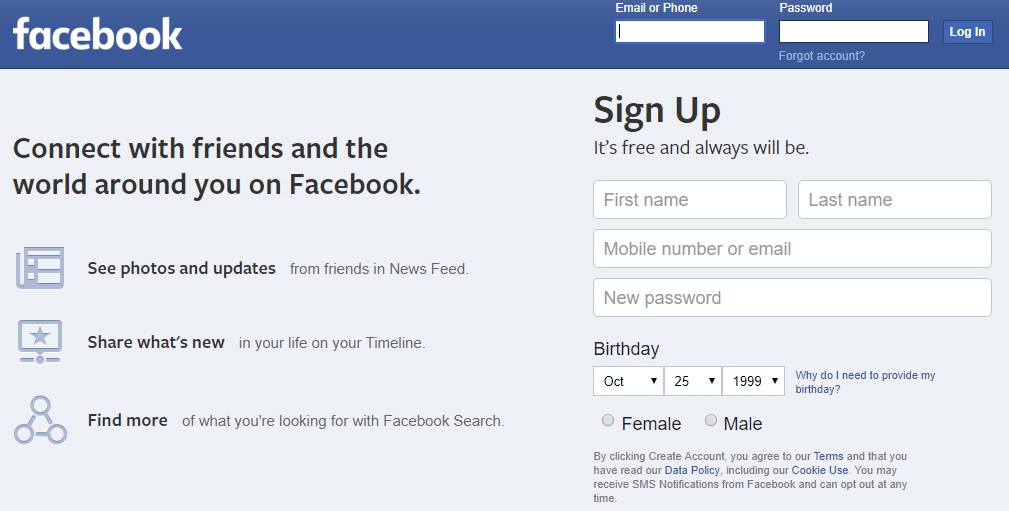Focus the Last name field
Image resolution: width=1009 pixels, height=511 pixels.
coord(894,200)
